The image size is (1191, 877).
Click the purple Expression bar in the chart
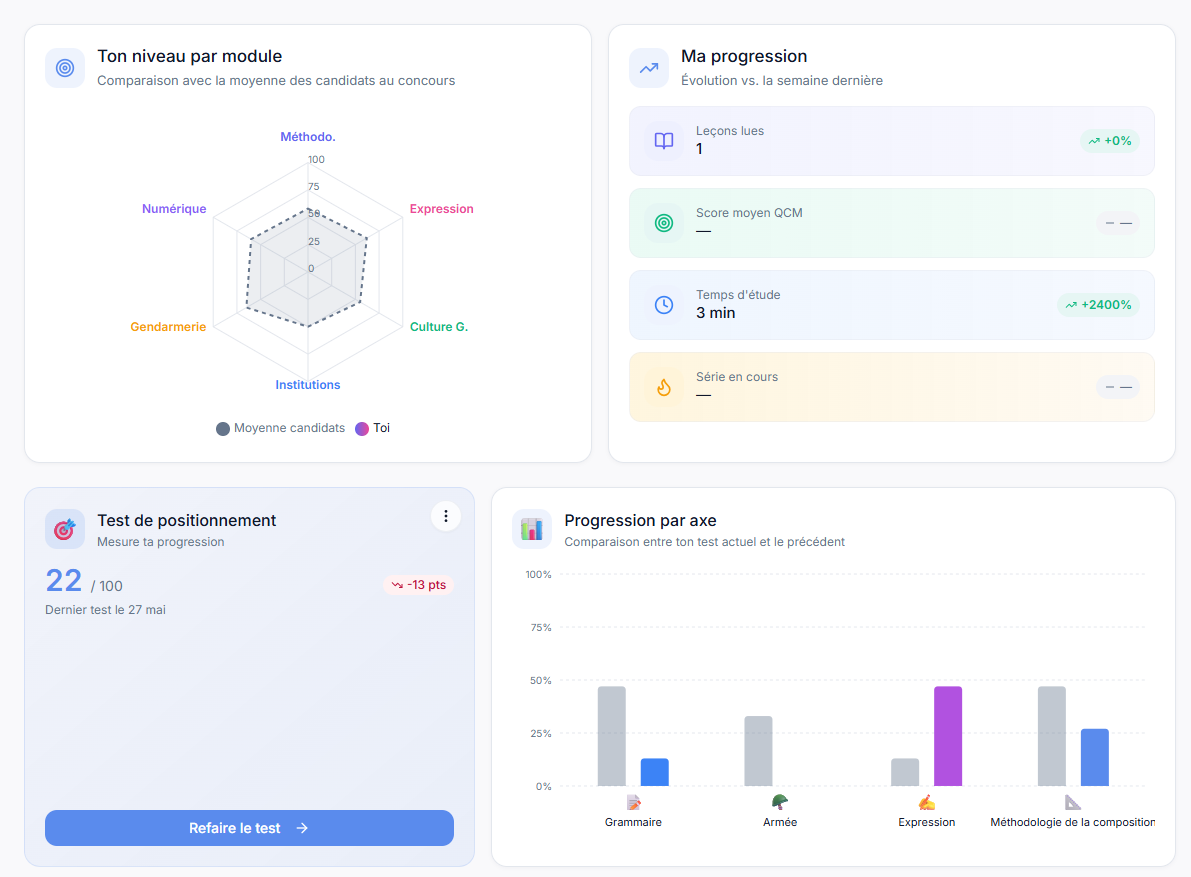pos(948,736)
